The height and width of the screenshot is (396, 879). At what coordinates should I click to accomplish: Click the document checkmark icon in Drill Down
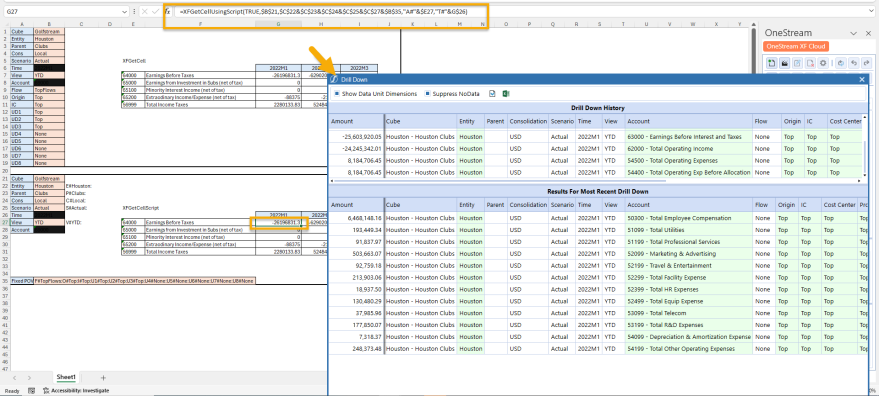coord(492,94)
